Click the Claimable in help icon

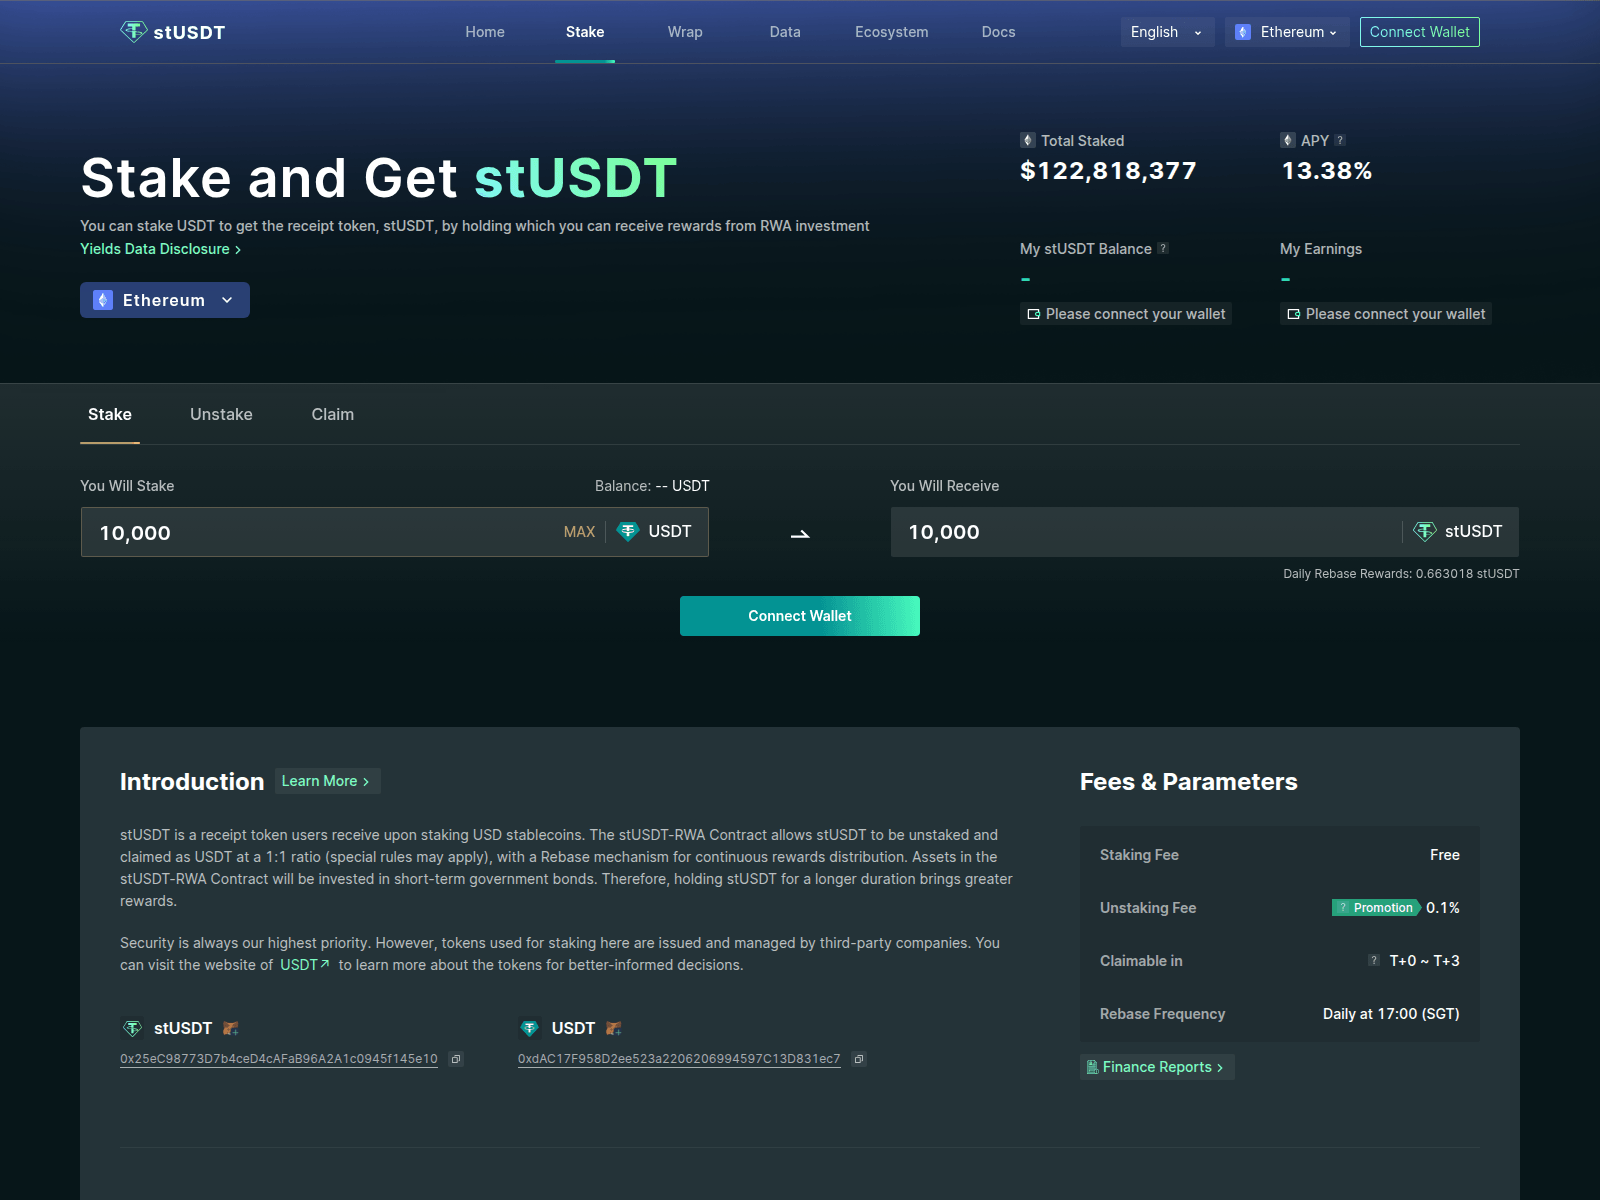pyautogui.click(x=1374, y=960)
